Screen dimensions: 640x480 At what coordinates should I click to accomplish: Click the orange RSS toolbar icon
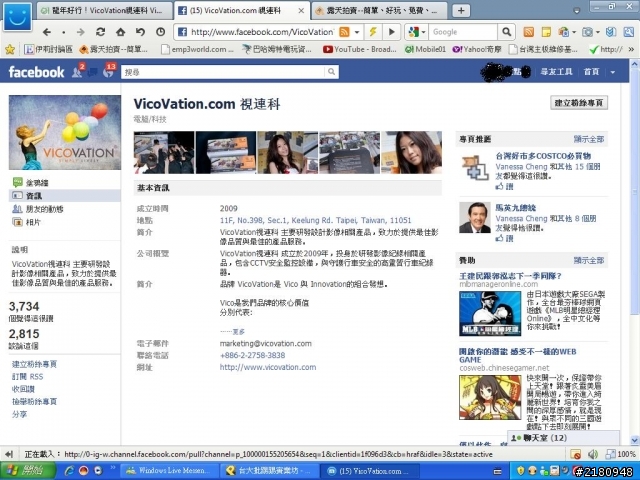pyautogui.click(x=529, y=32)
